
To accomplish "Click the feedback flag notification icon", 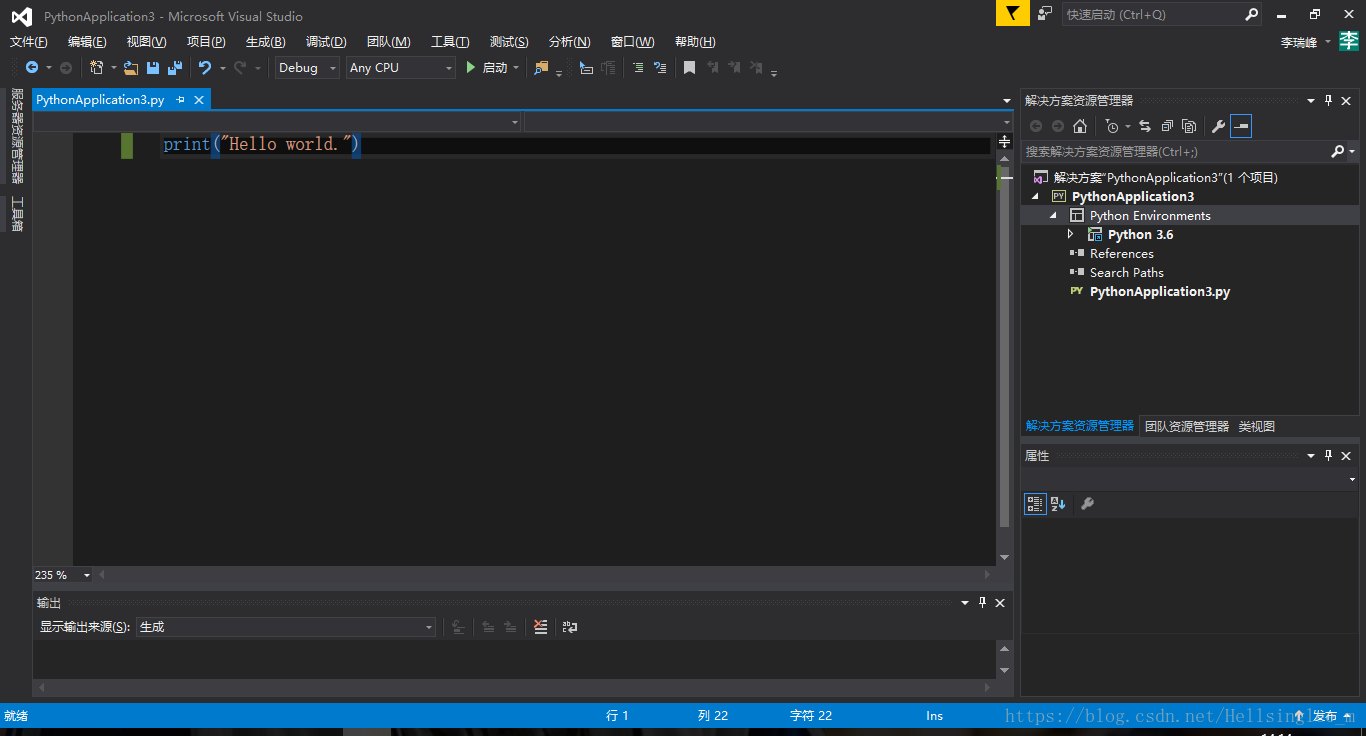I will click(1013, 13).
